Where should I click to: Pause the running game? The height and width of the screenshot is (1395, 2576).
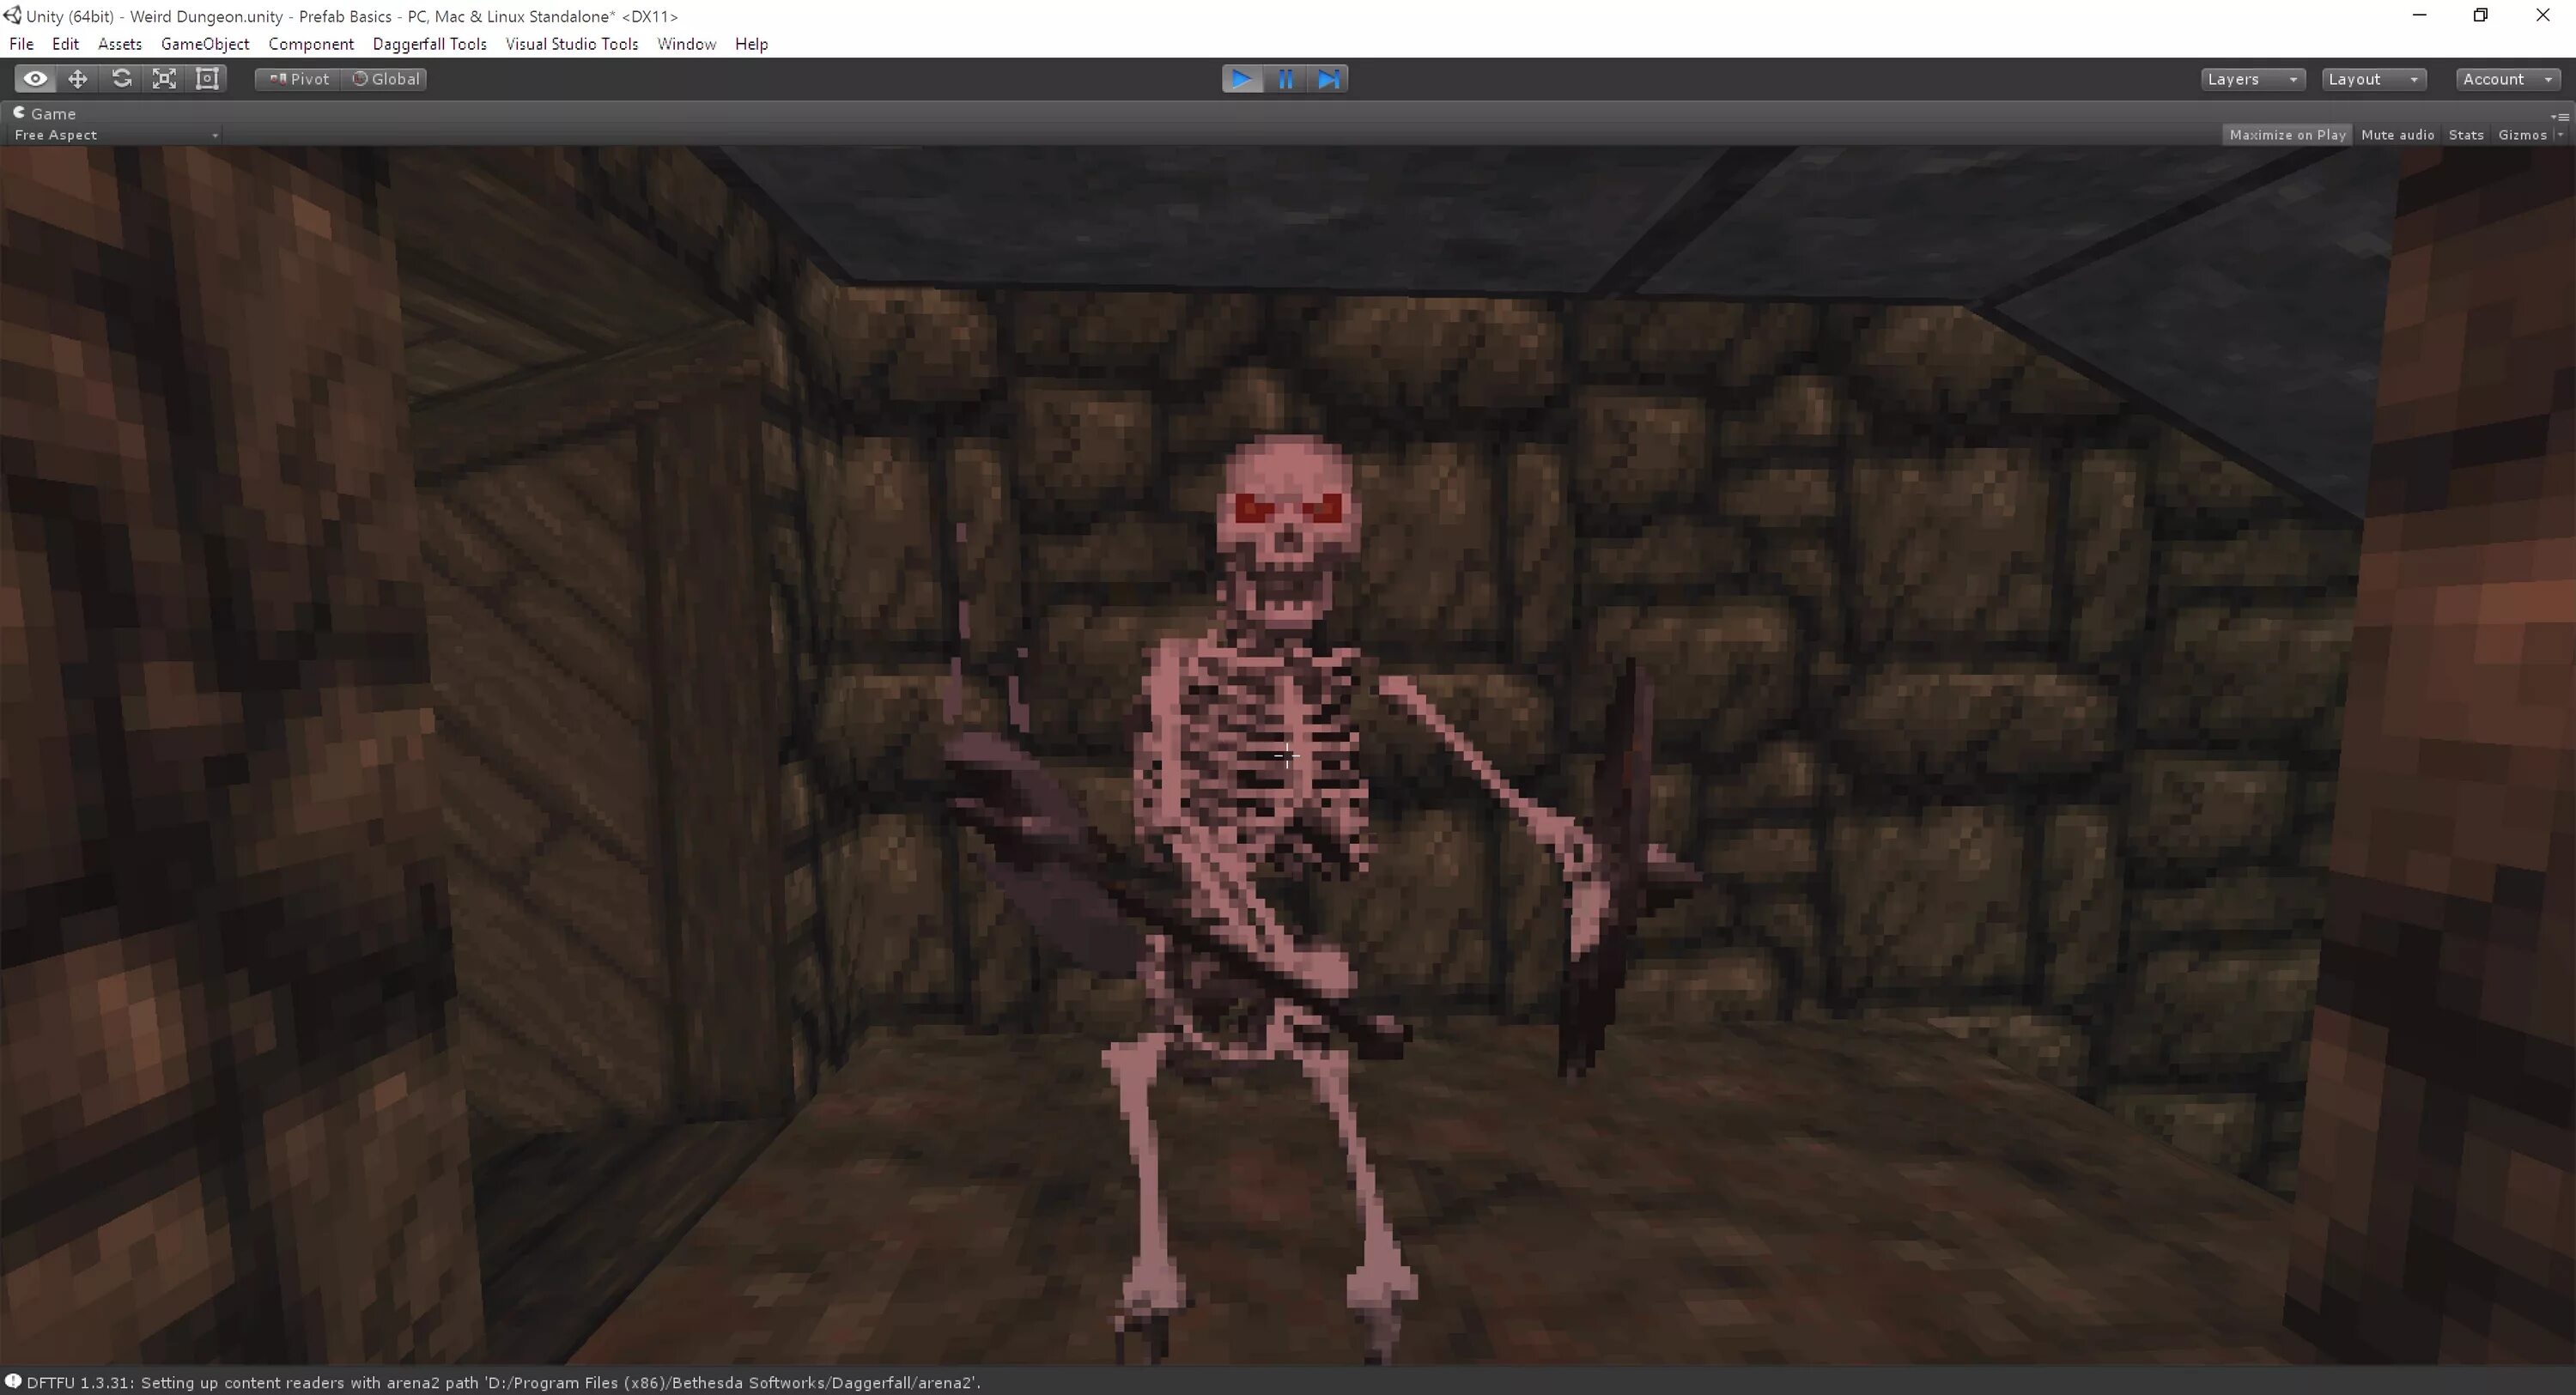[1286, 79]
